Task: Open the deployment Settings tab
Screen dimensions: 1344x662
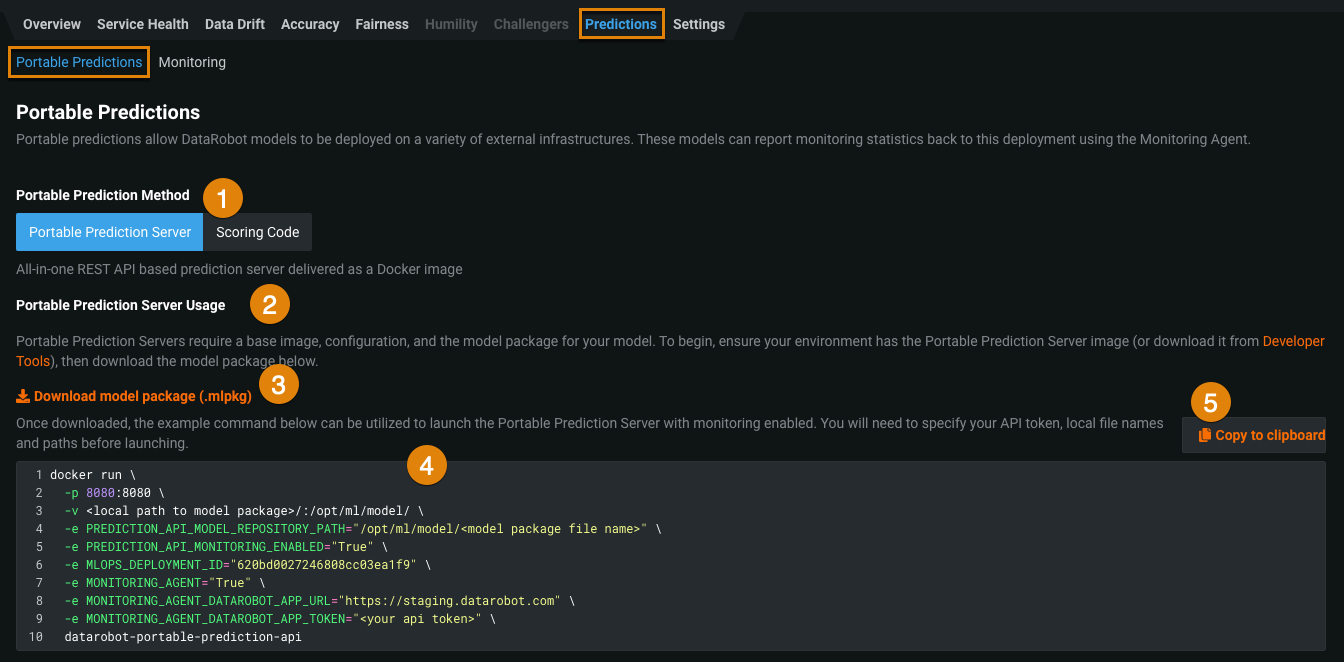Action: pos(699,24)
